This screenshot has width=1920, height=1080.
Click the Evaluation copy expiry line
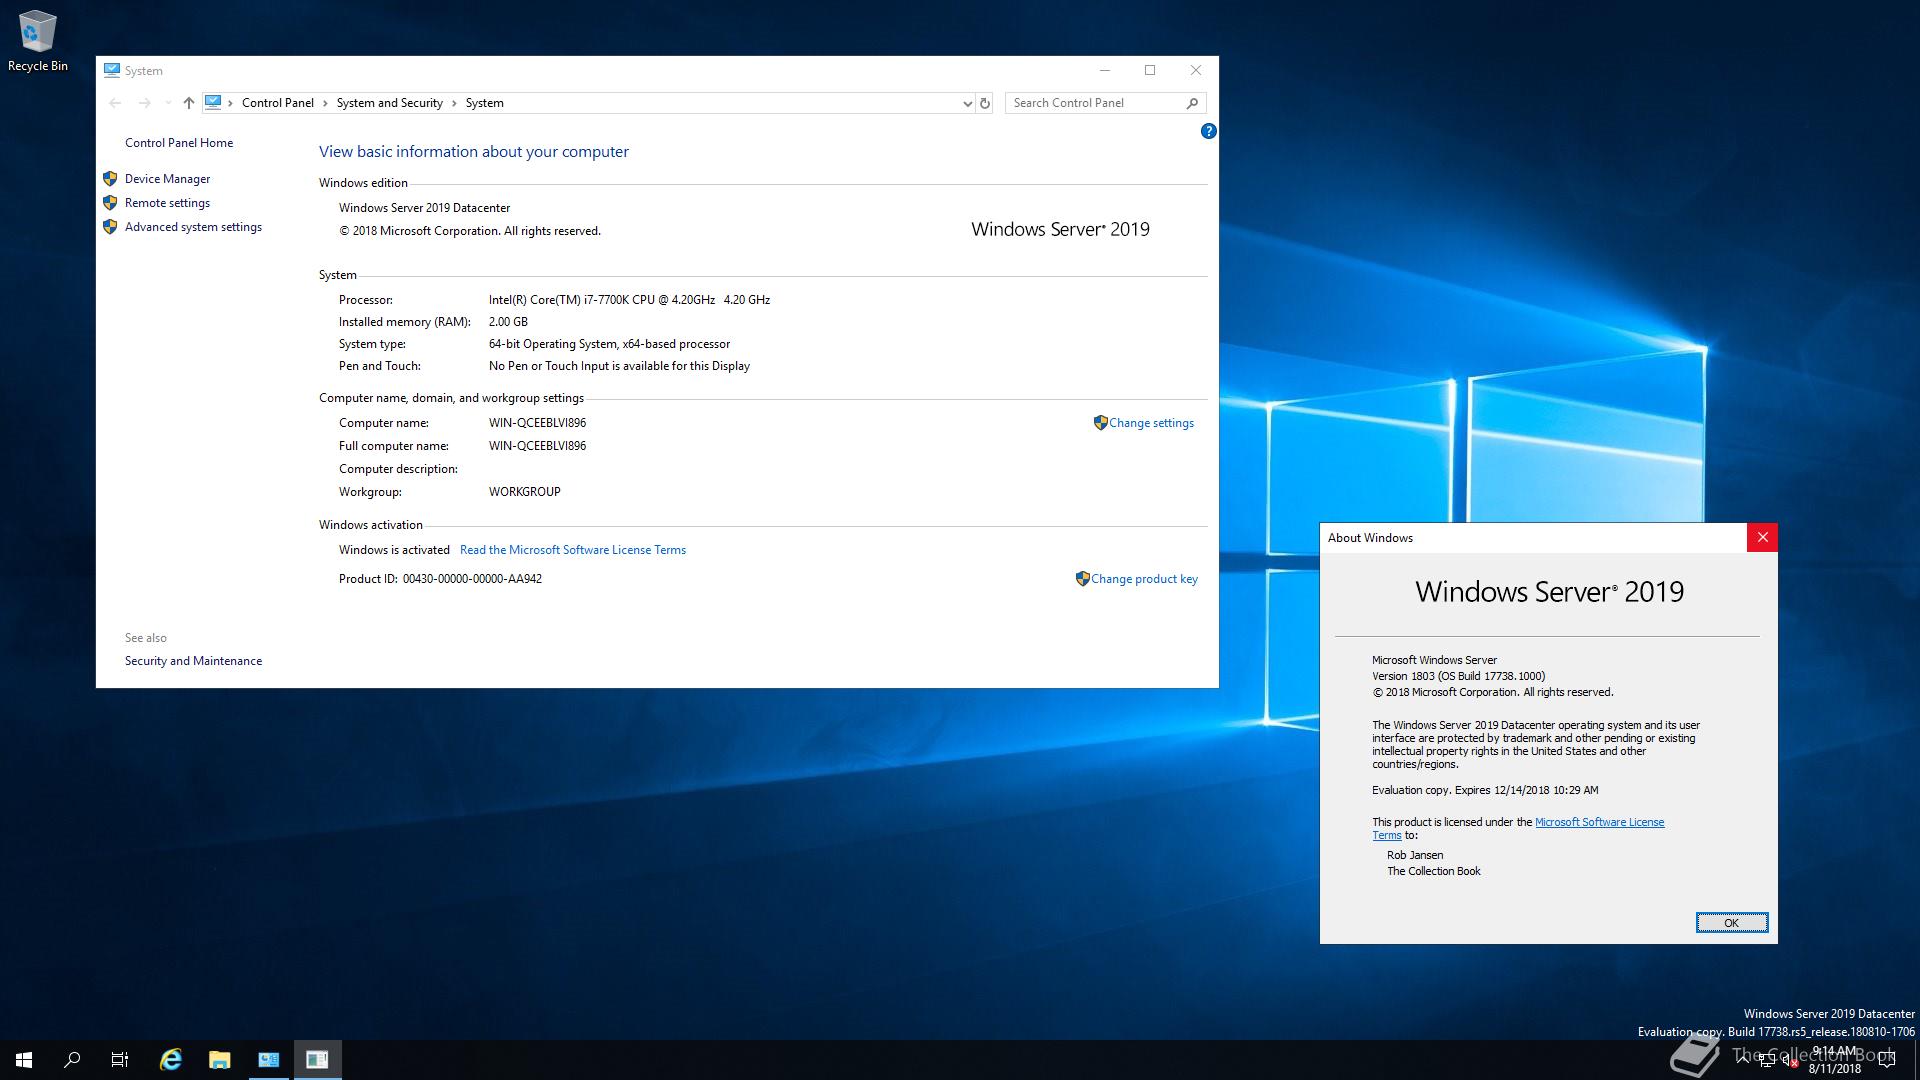[x=1485, y=790]
